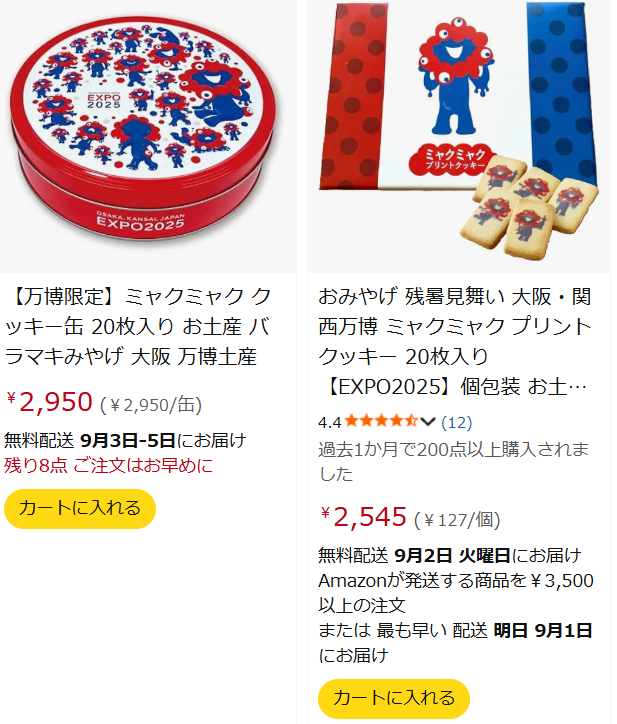The height and width of the screenshot is (724, 617).
Task: Click the 4.4 rating number
Action: click(329, 422)
